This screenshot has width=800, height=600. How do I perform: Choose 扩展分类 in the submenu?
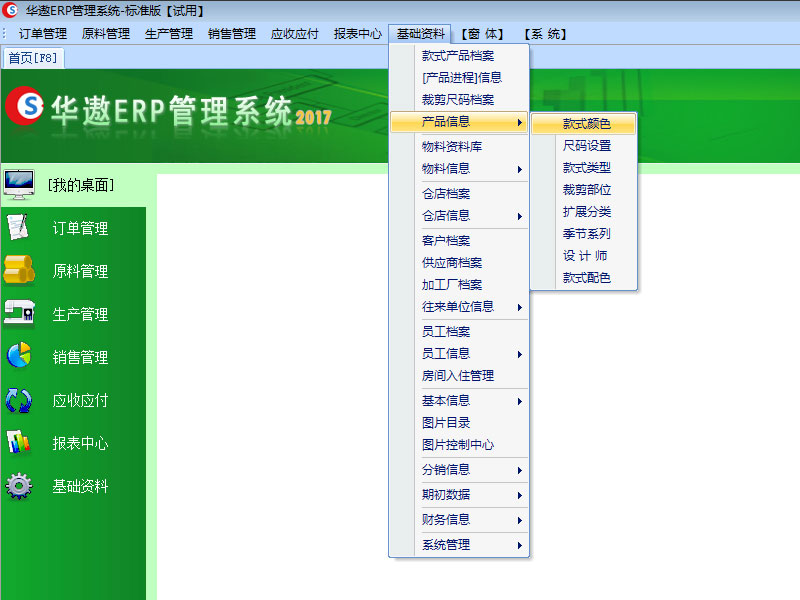(584, 212)
